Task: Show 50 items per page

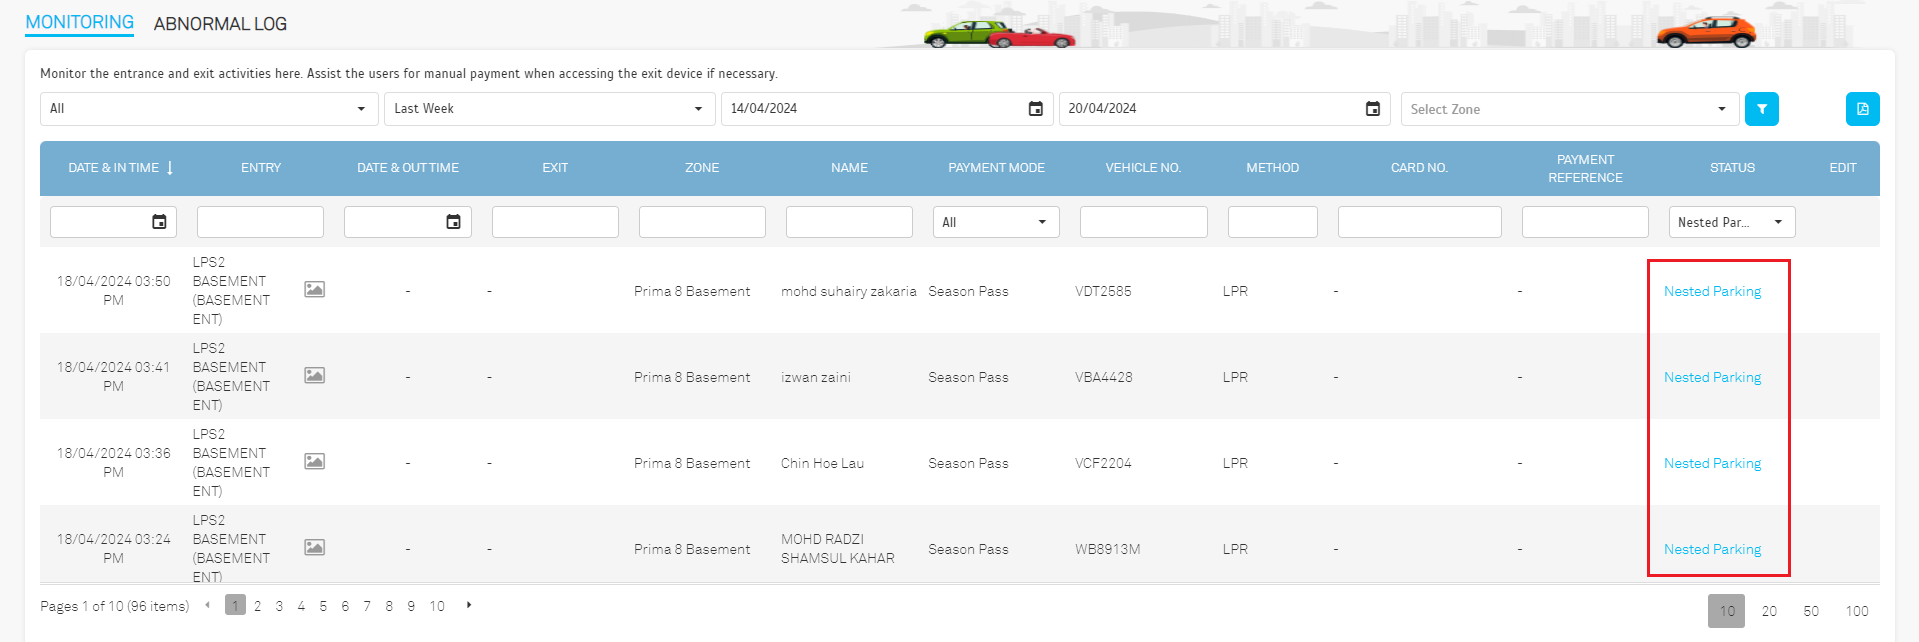Action: tap(1810, 611)
